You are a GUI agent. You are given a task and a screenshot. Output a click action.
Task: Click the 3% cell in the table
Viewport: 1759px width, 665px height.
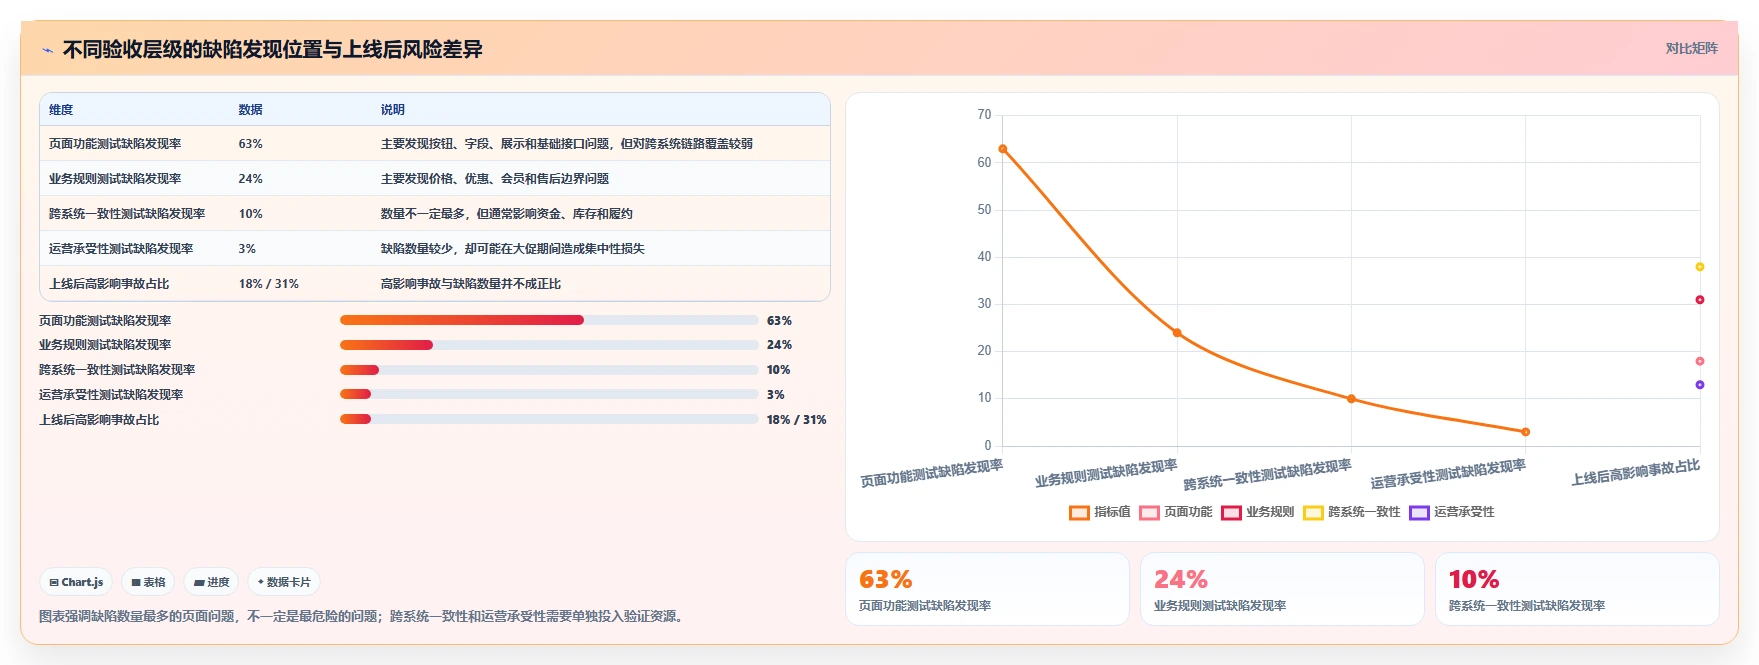(247, 249)
